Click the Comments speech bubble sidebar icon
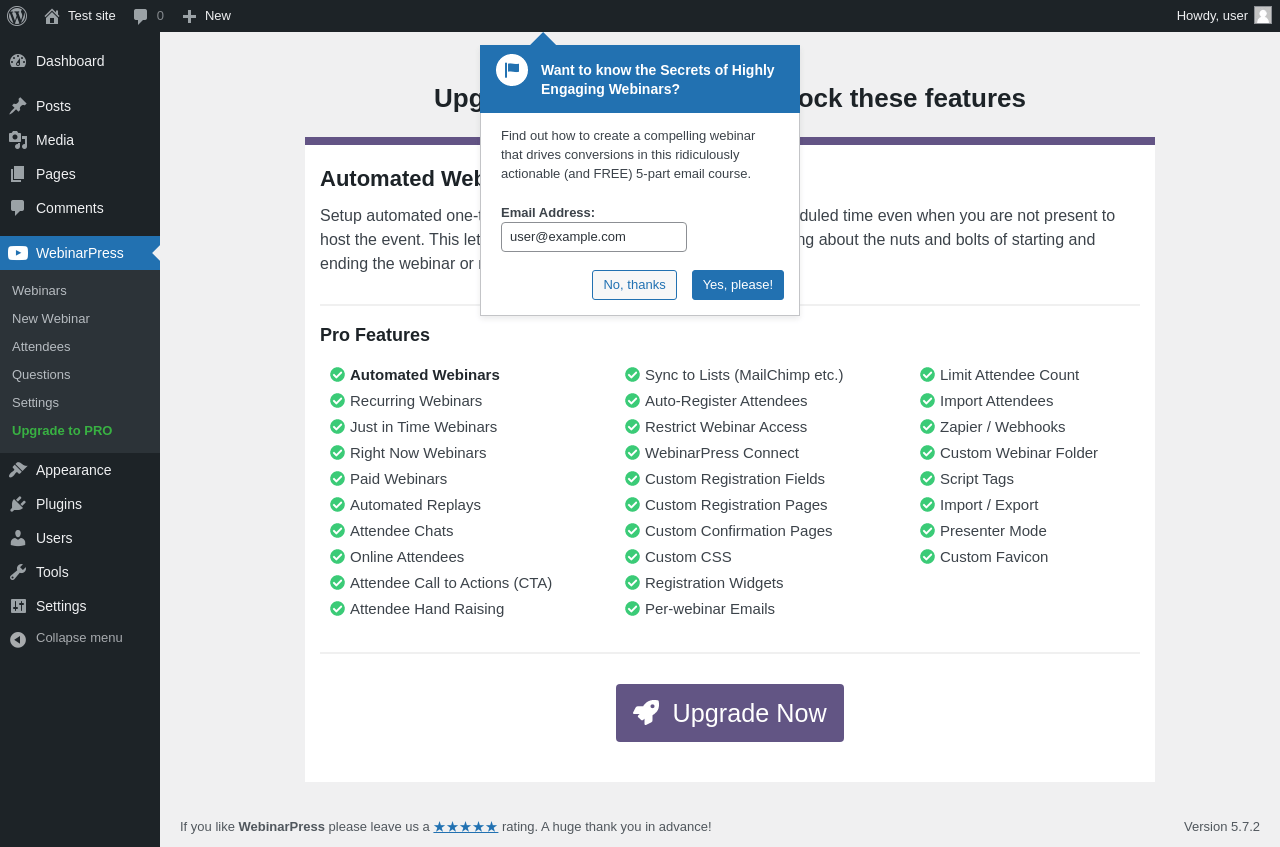 click(18, 208)
